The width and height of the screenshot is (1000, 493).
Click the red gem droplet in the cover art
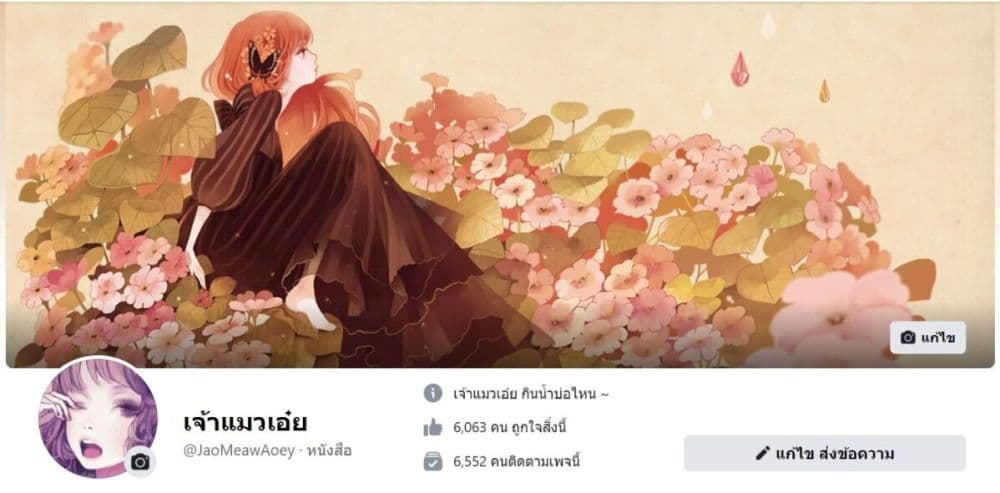tap(739, 69)
